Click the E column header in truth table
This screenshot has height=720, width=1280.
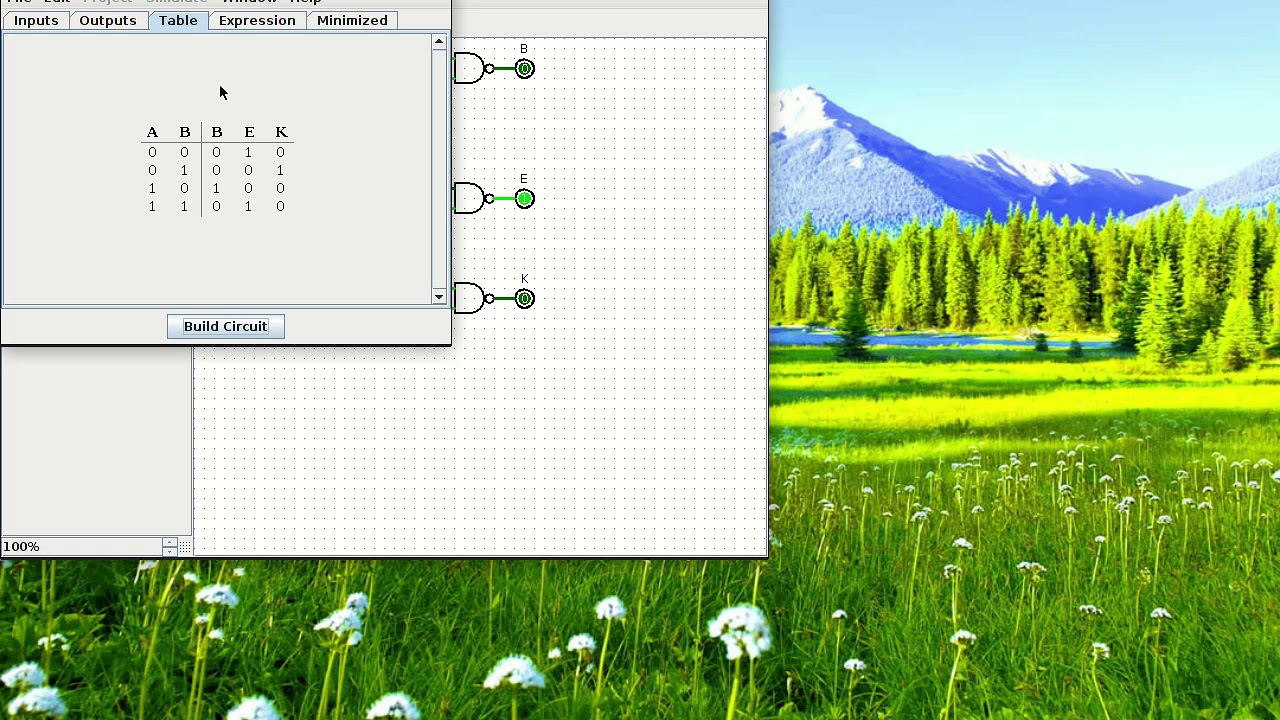pos(249,132)
